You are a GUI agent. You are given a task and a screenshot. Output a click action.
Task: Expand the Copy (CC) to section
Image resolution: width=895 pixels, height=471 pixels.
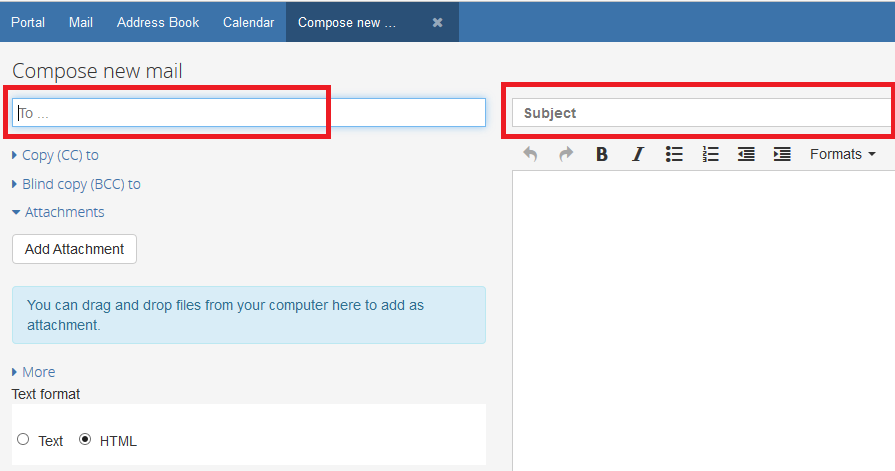[60, 155]
